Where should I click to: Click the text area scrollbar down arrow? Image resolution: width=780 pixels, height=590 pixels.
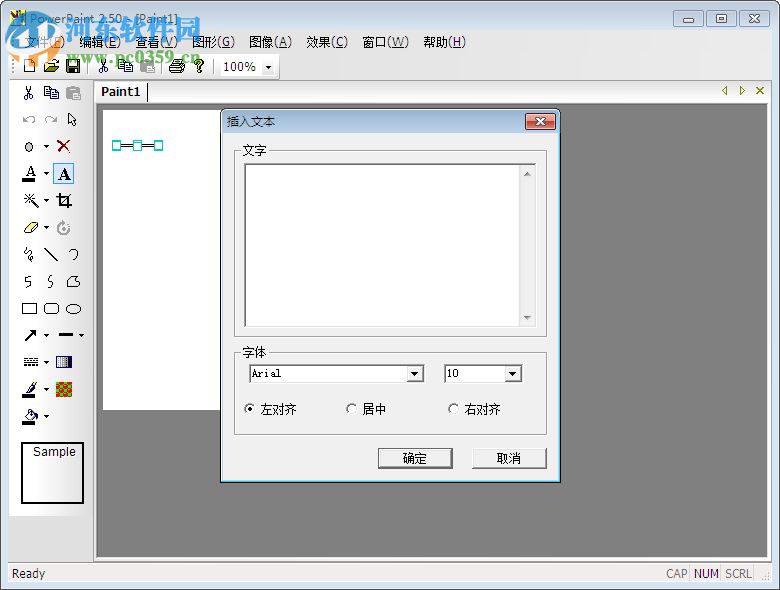pyautogui.click(x=527, y=318)
